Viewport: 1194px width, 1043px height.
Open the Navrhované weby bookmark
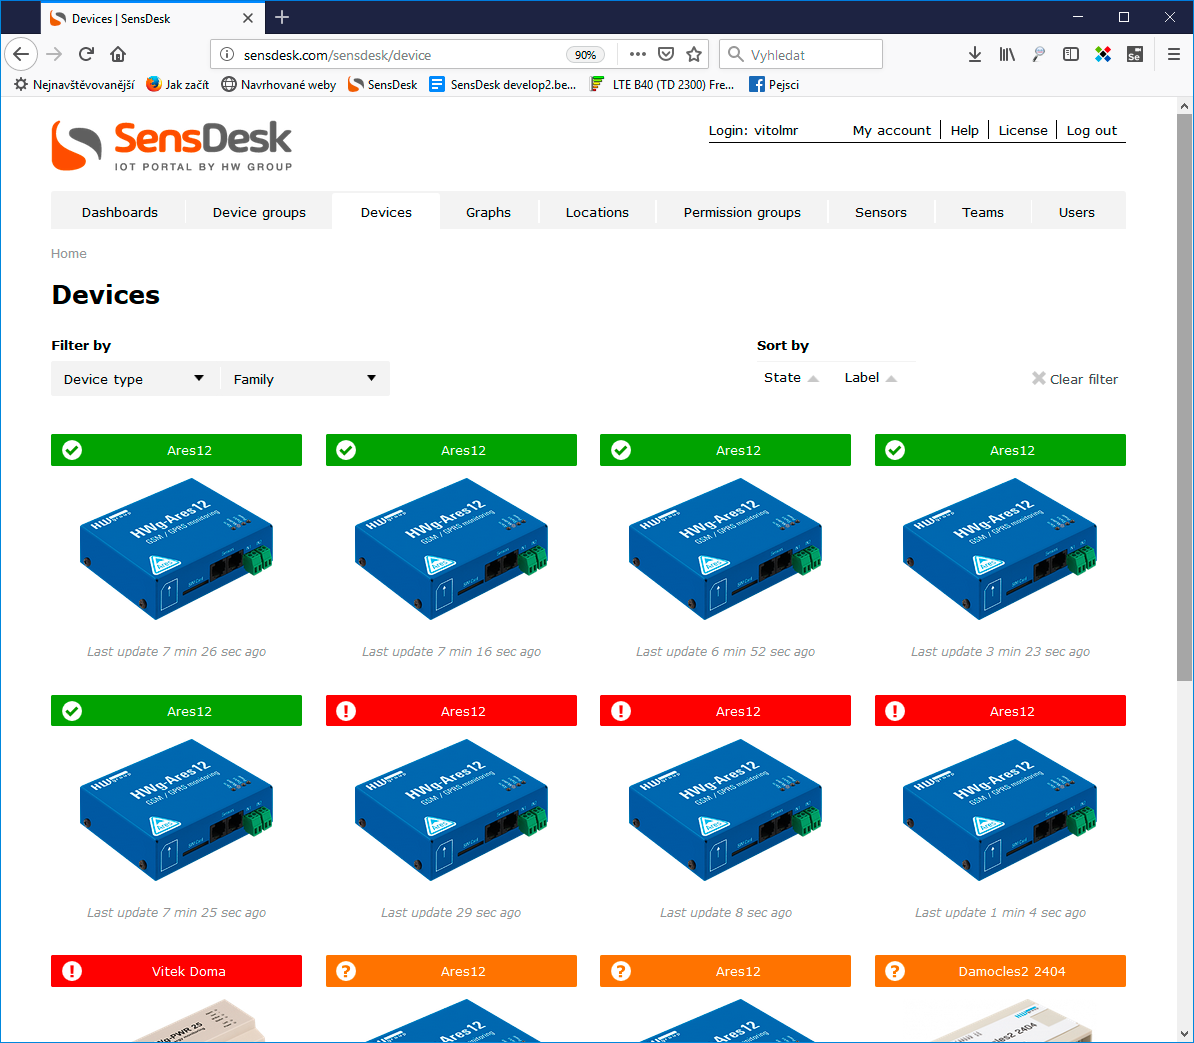pos(279,85)
